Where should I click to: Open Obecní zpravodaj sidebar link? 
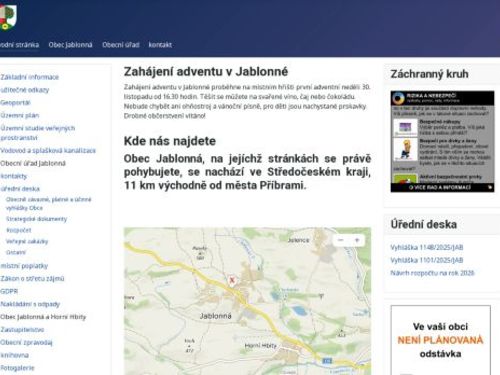pos(26,342)
